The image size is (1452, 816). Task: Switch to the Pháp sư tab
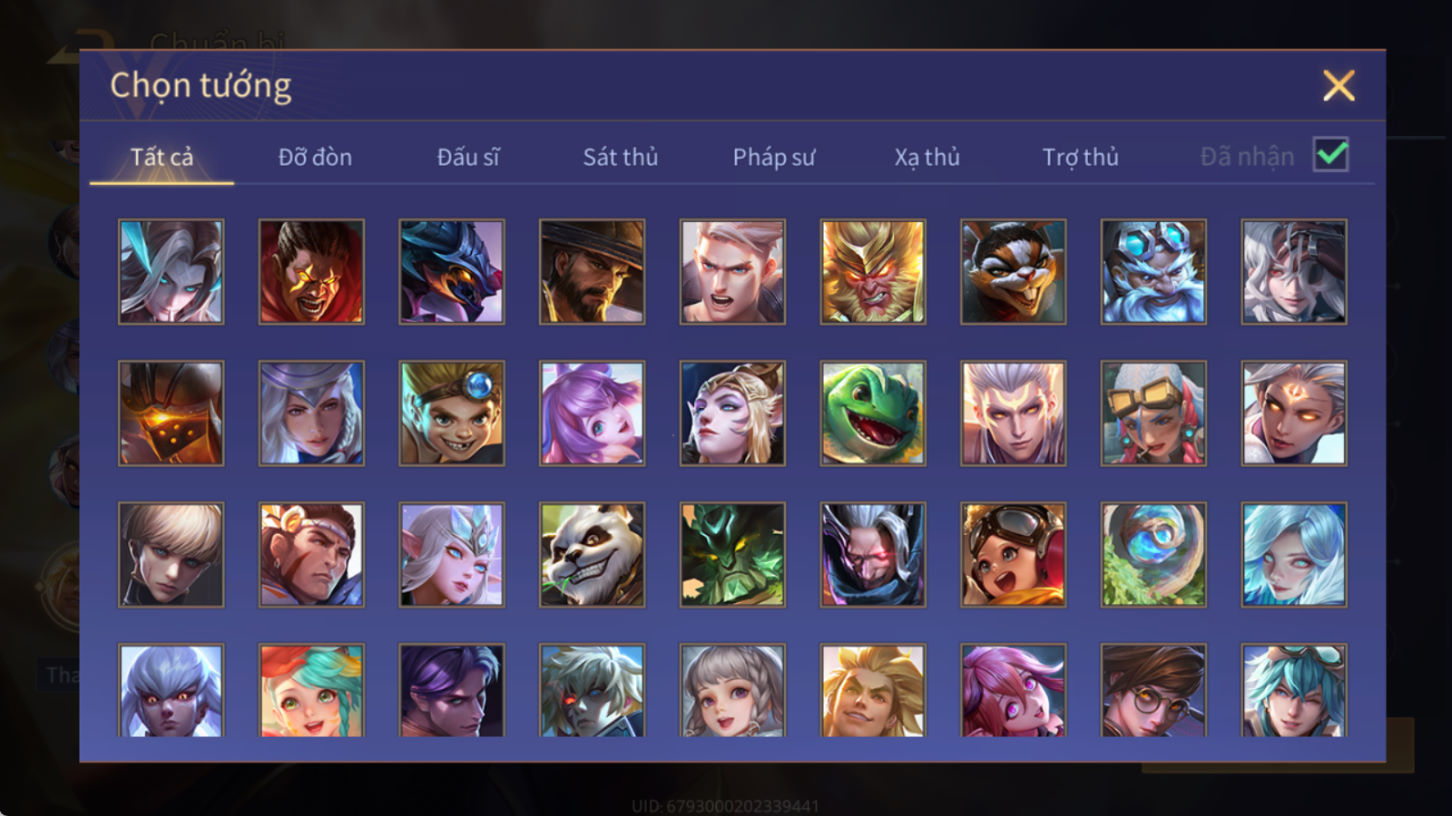774,157
